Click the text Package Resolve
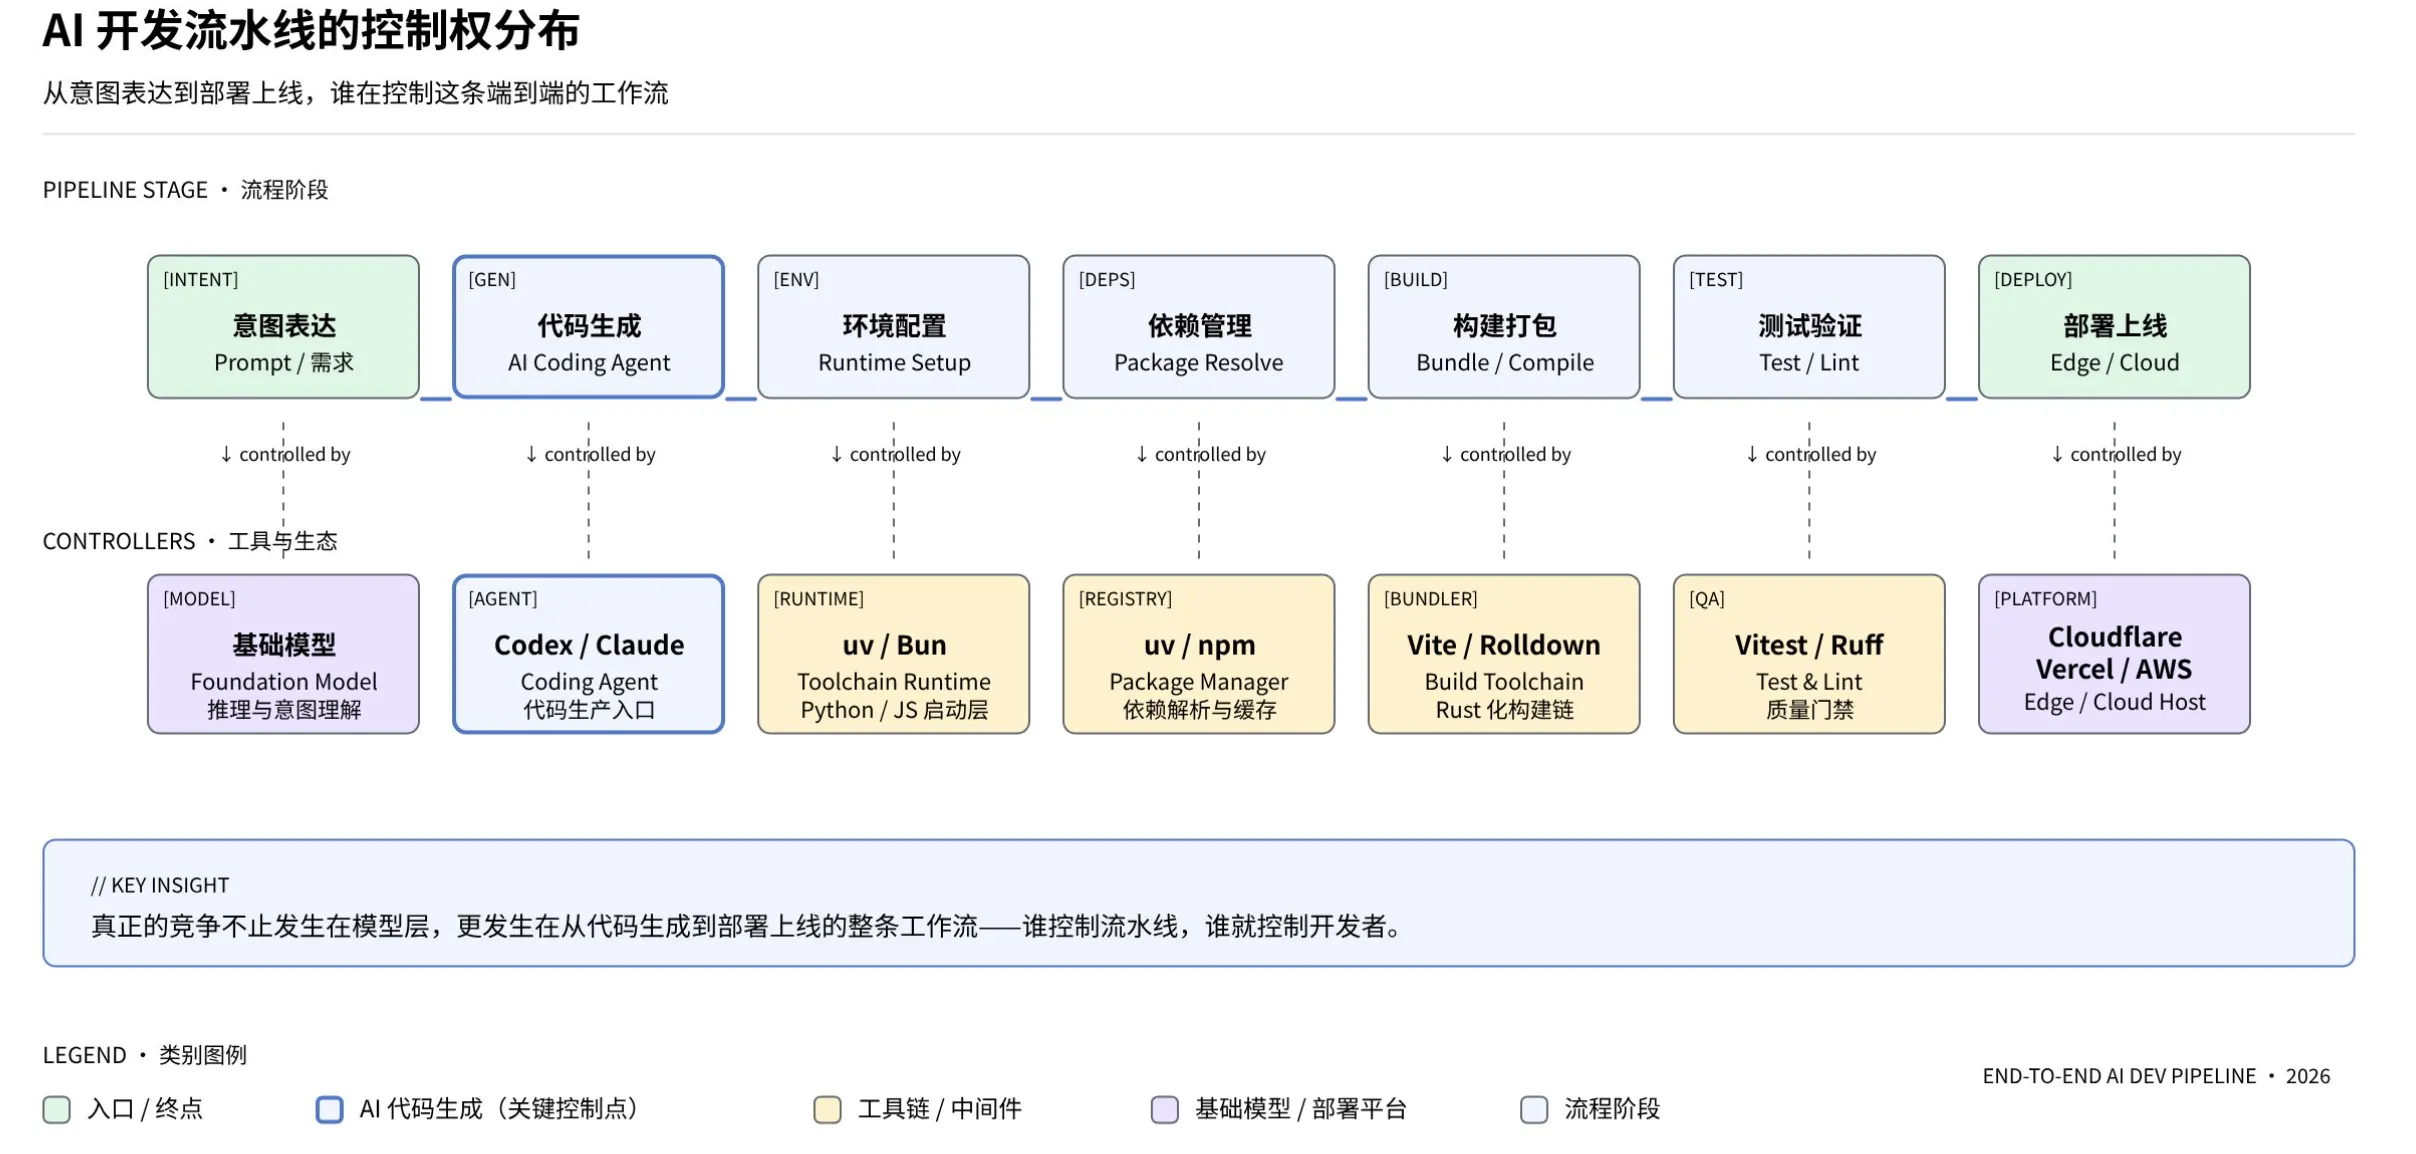This screenshot has width=2416, height=1154. [x=1198, y=363]
